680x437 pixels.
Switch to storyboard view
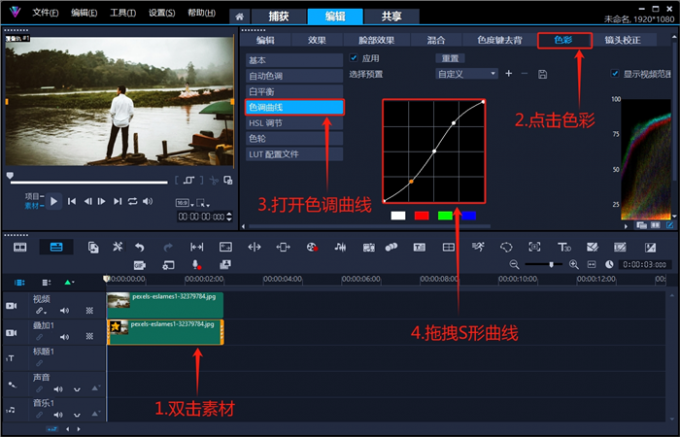point(20,248)
